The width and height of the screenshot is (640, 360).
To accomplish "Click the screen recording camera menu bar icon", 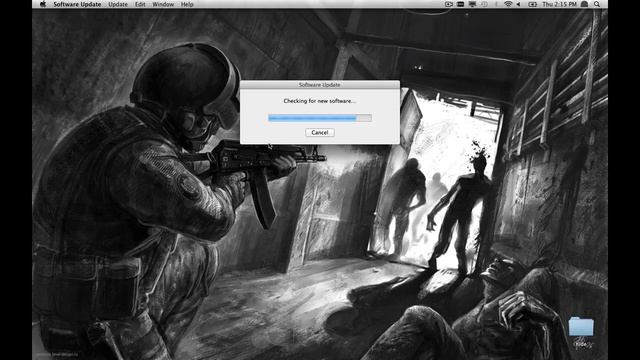I will 449,4.
